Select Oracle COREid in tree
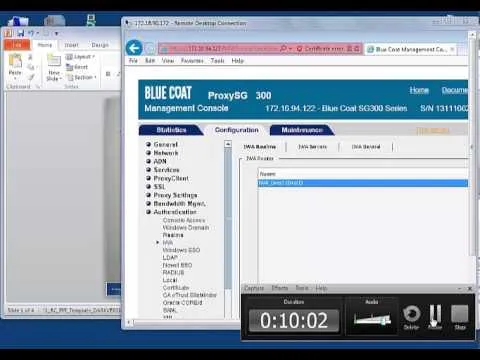This screenshot has width=480, height=360. [182, 303]
